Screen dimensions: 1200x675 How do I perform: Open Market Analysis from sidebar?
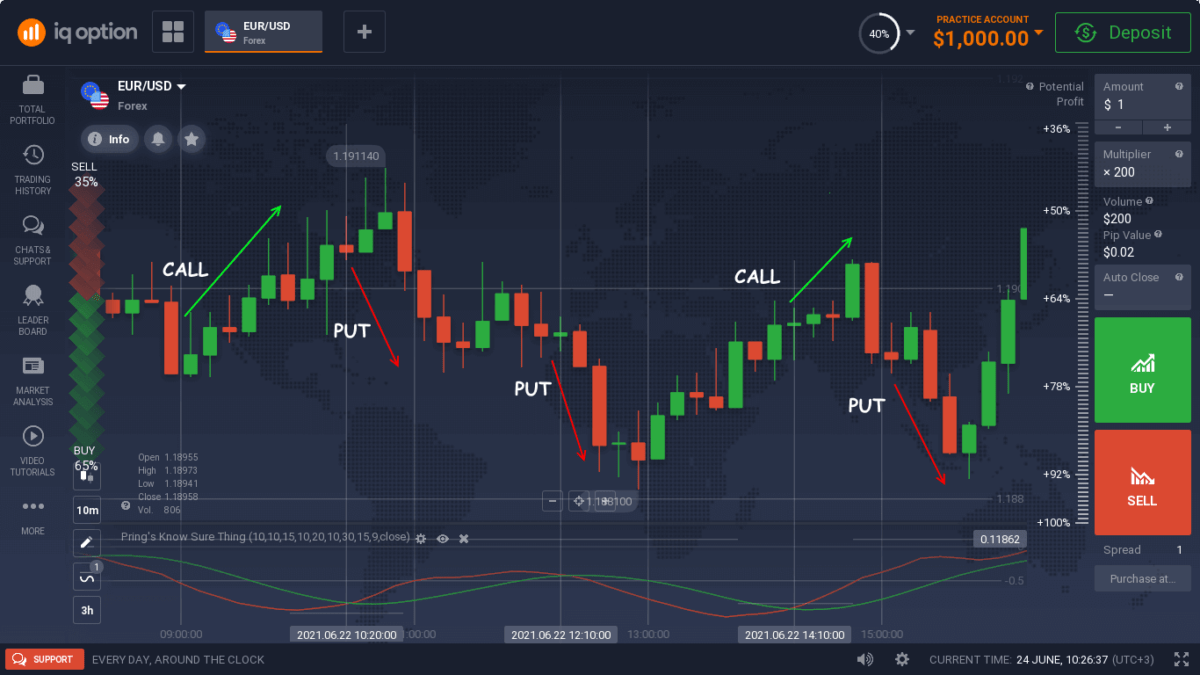pos(33,367)
